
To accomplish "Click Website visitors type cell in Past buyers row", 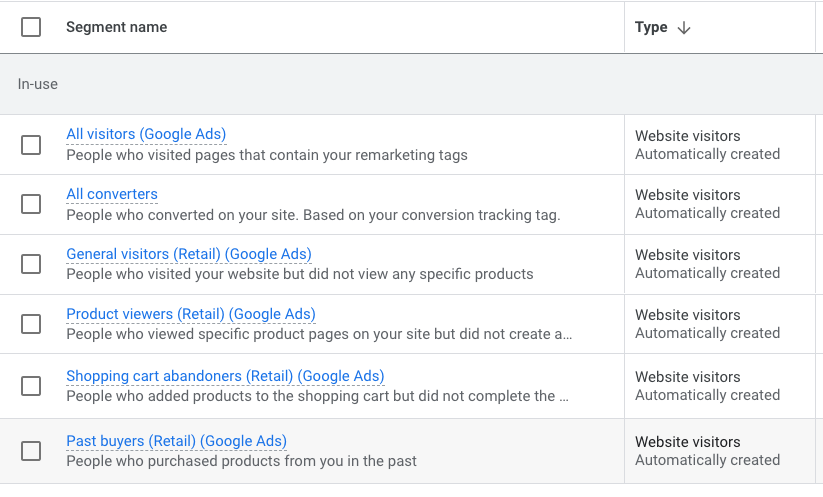I will point(688,442).
